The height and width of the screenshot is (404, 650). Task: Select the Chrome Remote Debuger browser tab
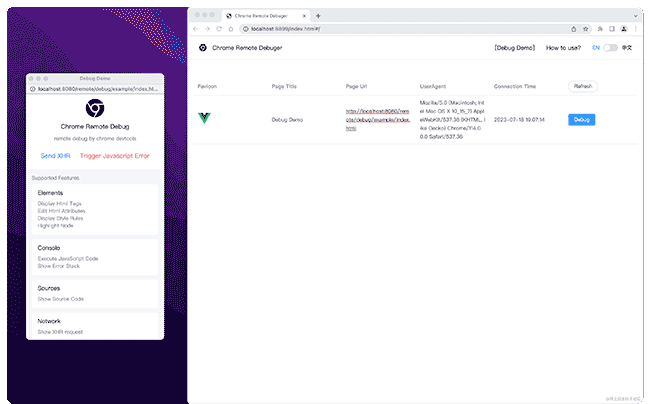pyautogui.click(x=265, y=16)
